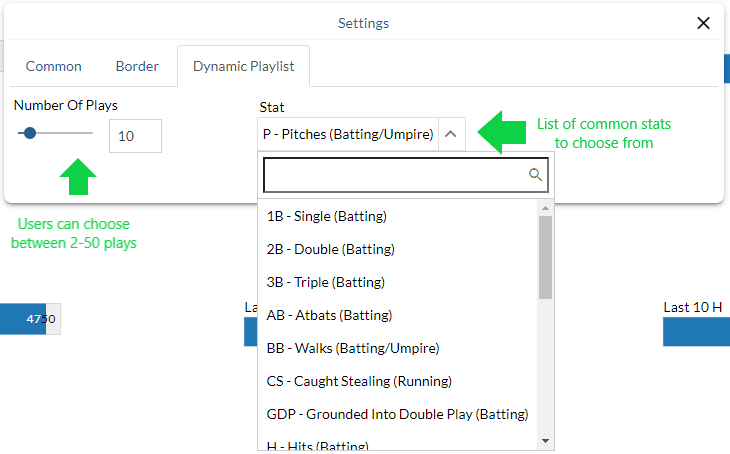Viewport: 730px width, 454px height.
Task: Click the magnifier search icon
Action: [536, 175]
